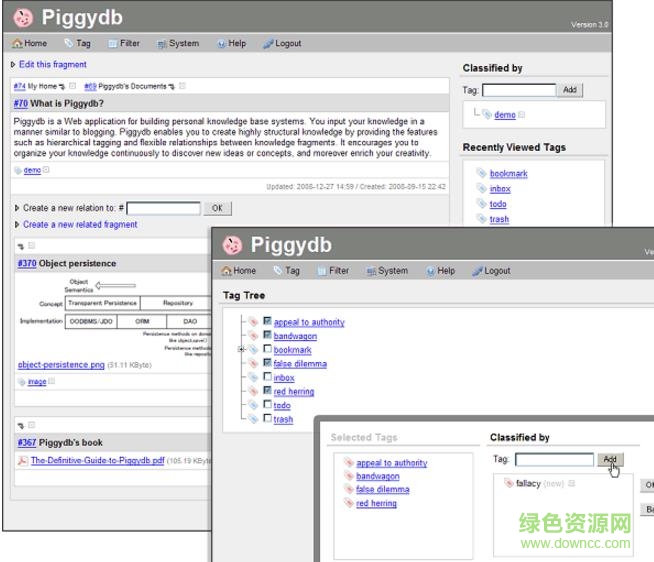Click OK button next to relation input

click(217, 208)
